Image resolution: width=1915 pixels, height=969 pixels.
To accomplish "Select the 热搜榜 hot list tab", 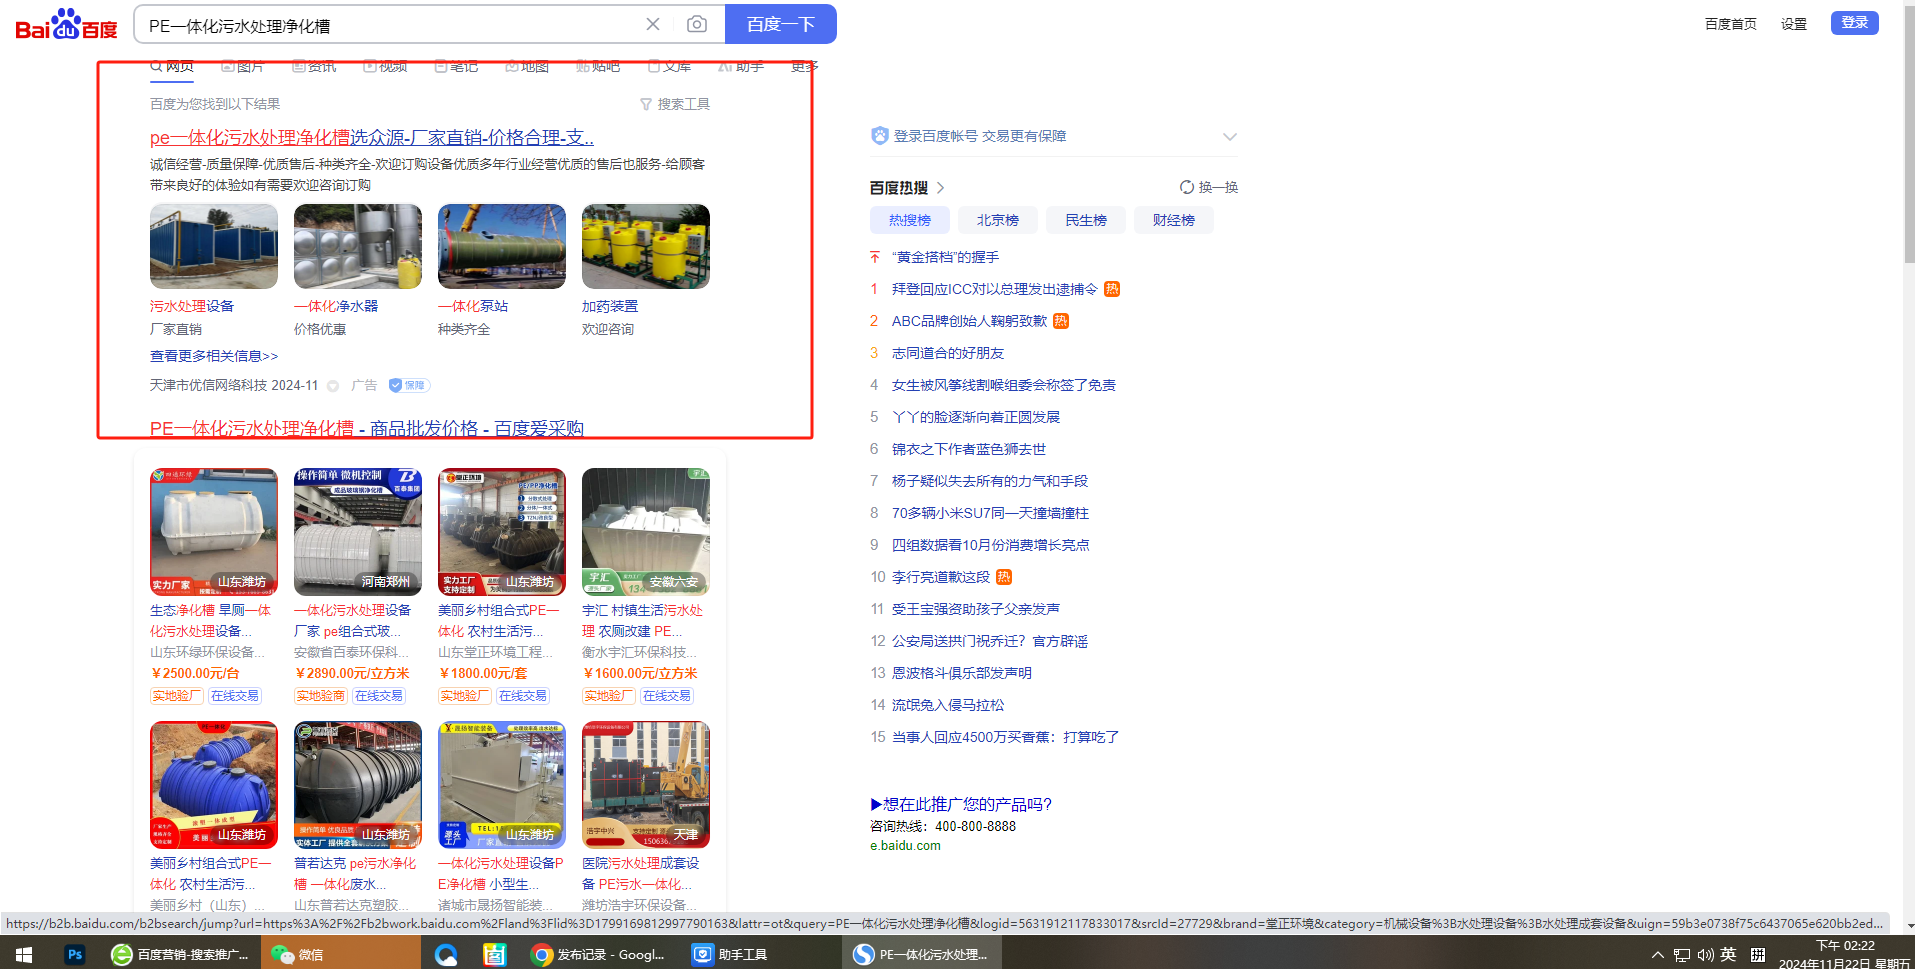I will click(910, 220).
